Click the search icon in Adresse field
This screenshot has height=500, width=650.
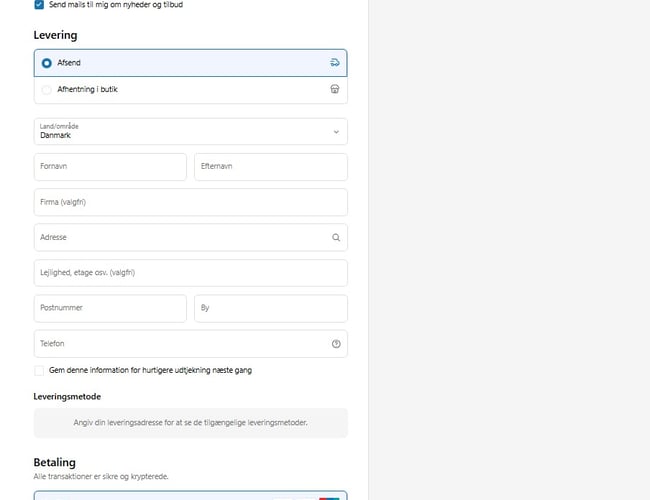click(x=336, y=238)
